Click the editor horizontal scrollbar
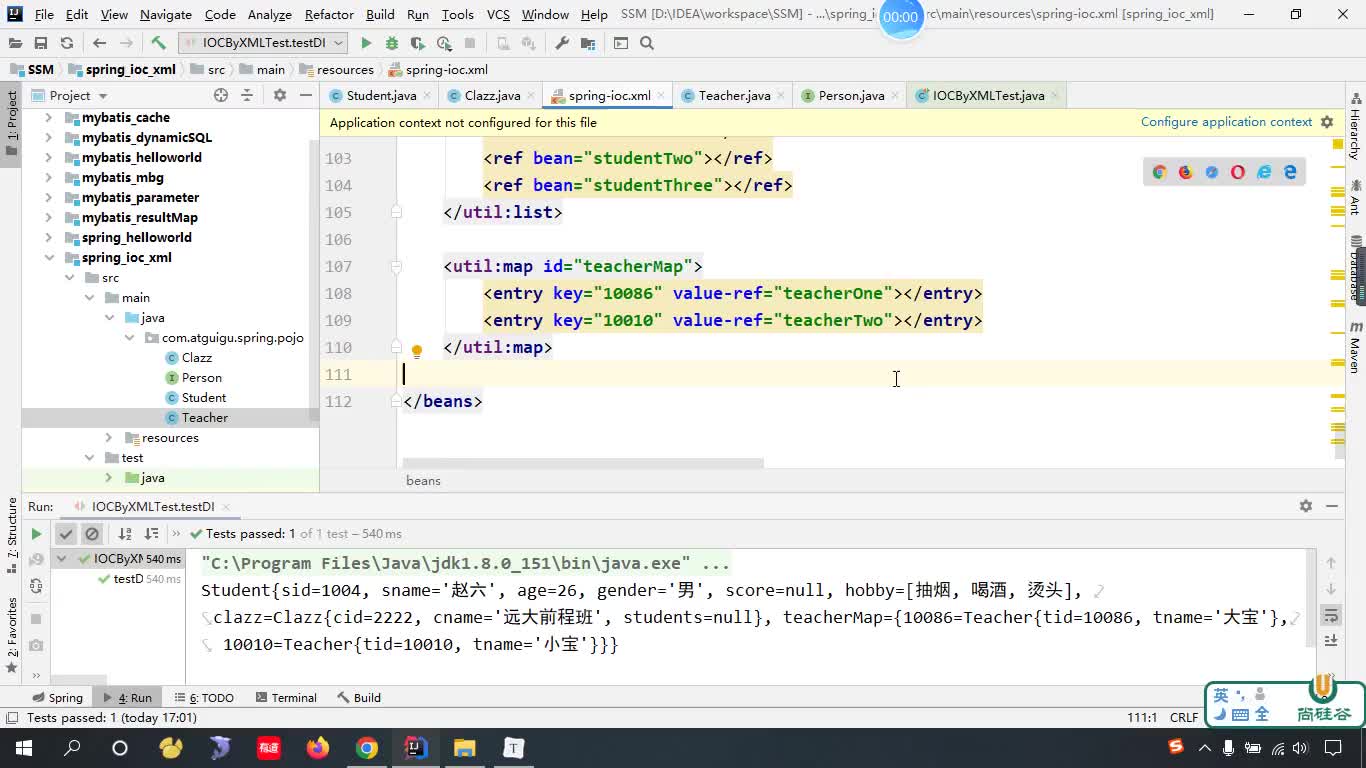This screenshot has width=1366, height=768. pyautogui.click(x=583, y=463)
